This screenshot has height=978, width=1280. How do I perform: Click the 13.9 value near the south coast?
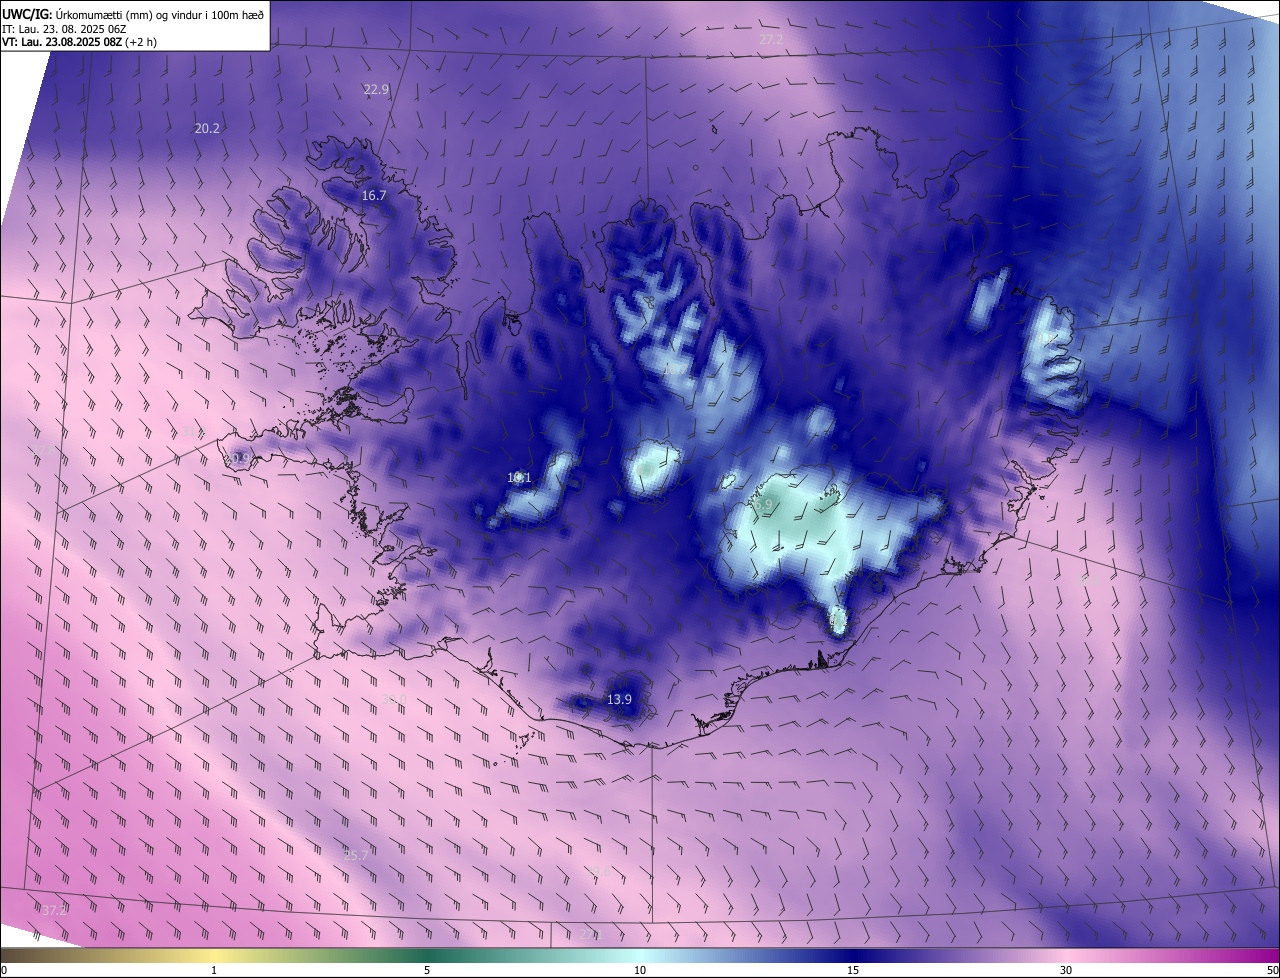pos(620,699)
